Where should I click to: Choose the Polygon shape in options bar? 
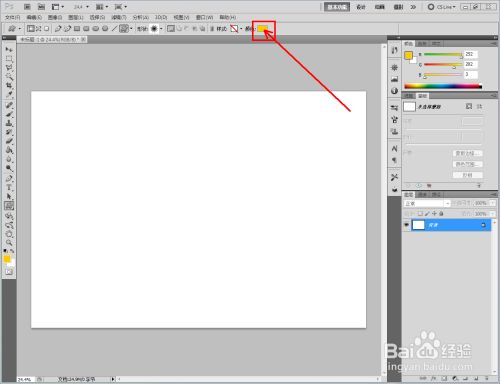(105, 29)
